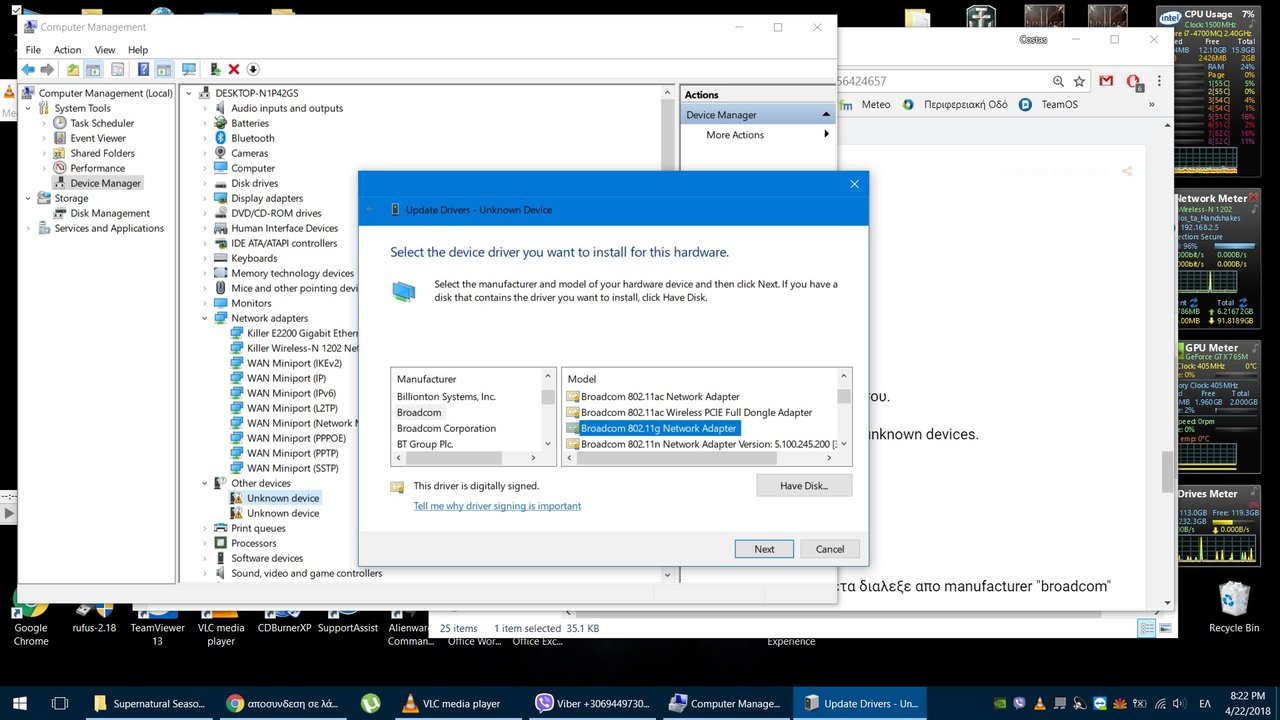This screenshot has height=720, width=1280.
Task: Select Disk Management in the console tree
Action: (x=110, y=213)
